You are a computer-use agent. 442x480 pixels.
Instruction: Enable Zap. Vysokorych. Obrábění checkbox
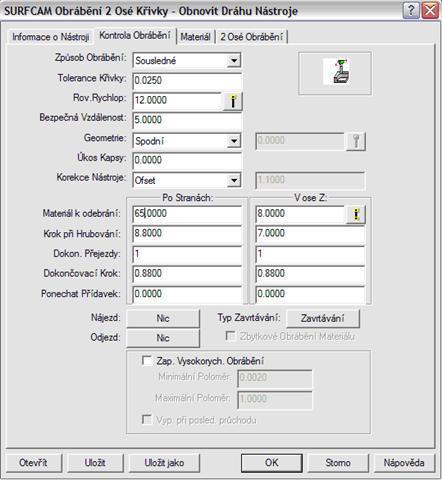[147, 361]
